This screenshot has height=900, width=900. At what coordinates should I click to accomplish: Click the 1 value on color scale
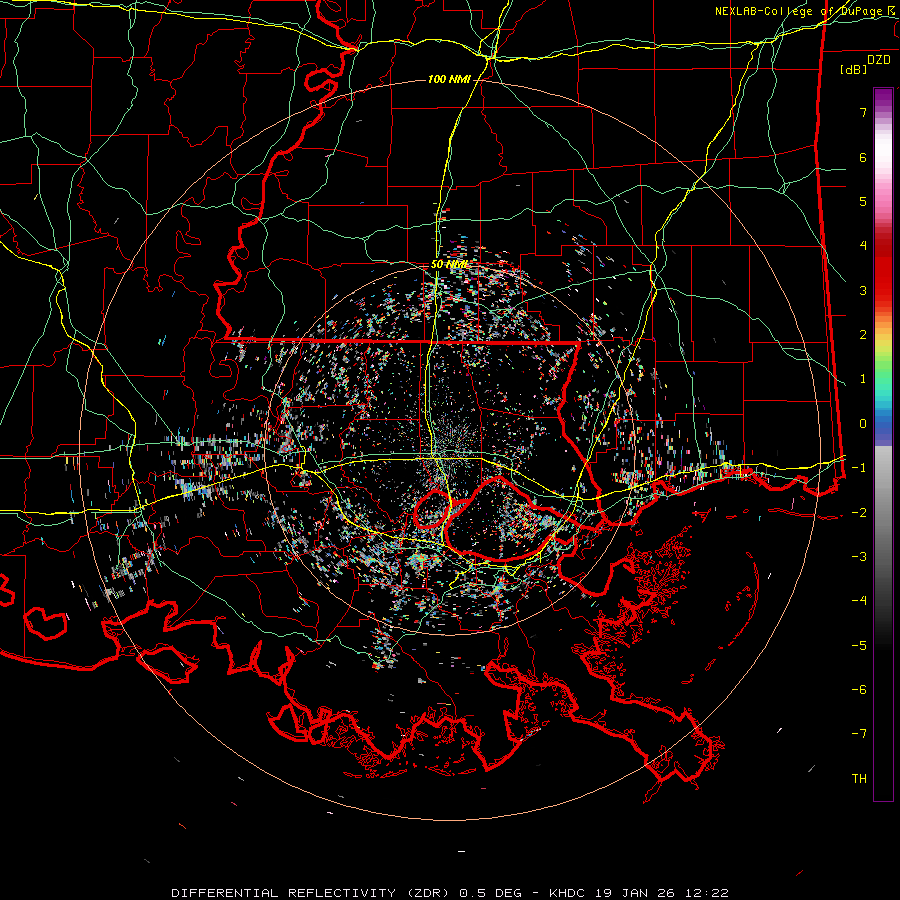click(863, 379)
